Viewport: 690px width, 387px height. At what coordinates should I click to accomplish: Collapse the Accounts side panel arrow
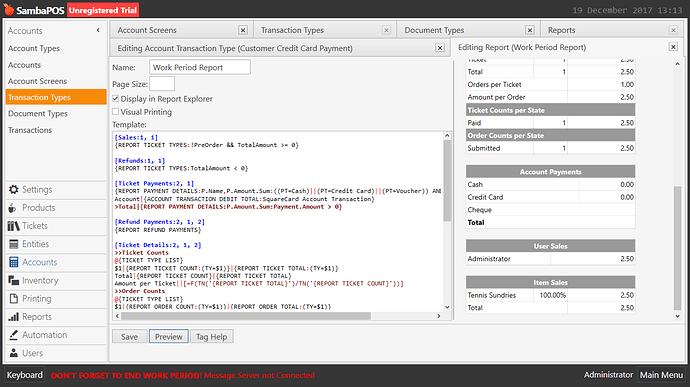98,30
